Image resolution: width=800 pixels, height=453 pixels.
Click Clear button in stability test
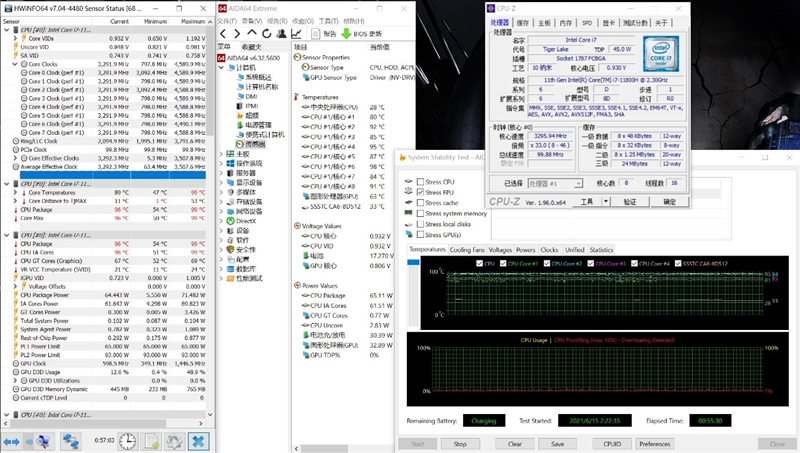coord(515,444)
